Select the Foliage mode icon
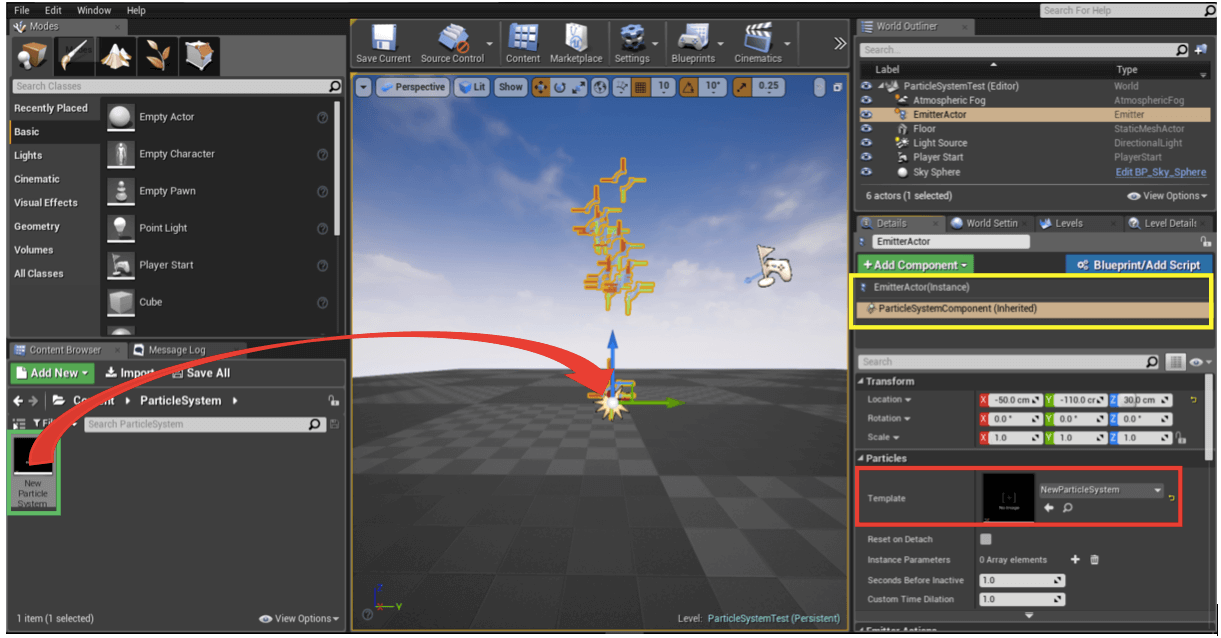The image size is (1221, 638). 159,56
